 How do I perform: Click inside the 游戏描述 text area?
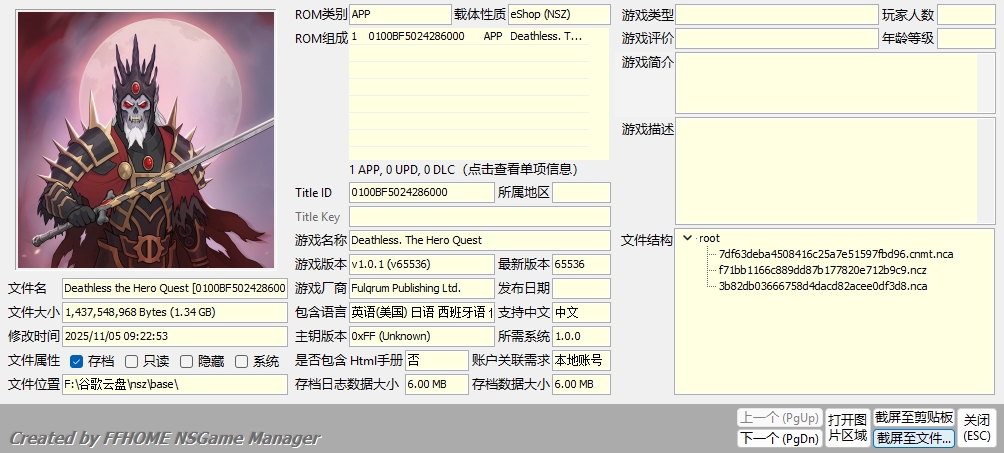(x=835, y=170)
